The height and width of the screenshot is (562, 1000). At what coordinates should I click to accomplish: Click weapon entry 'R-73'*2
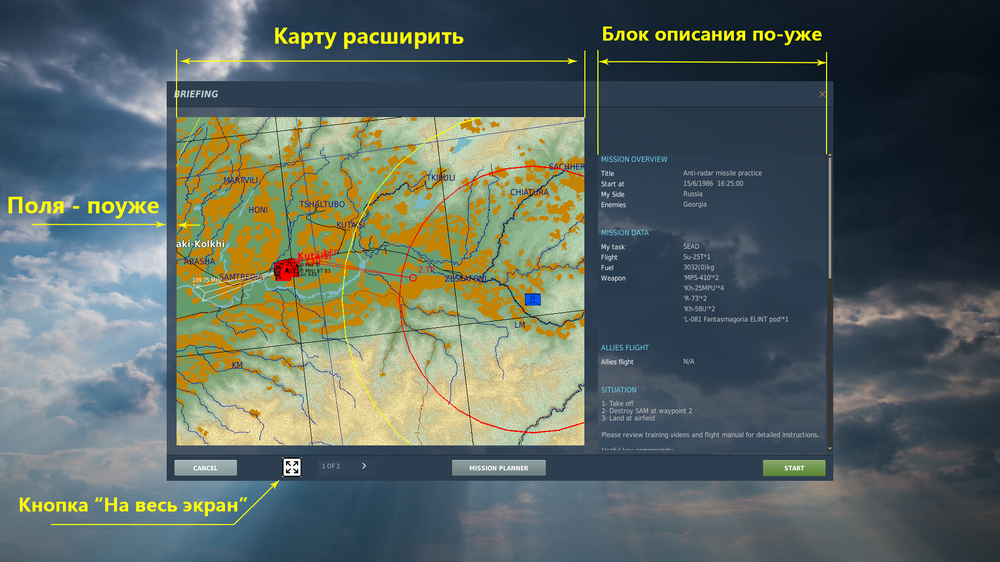[x=695, y=299]
